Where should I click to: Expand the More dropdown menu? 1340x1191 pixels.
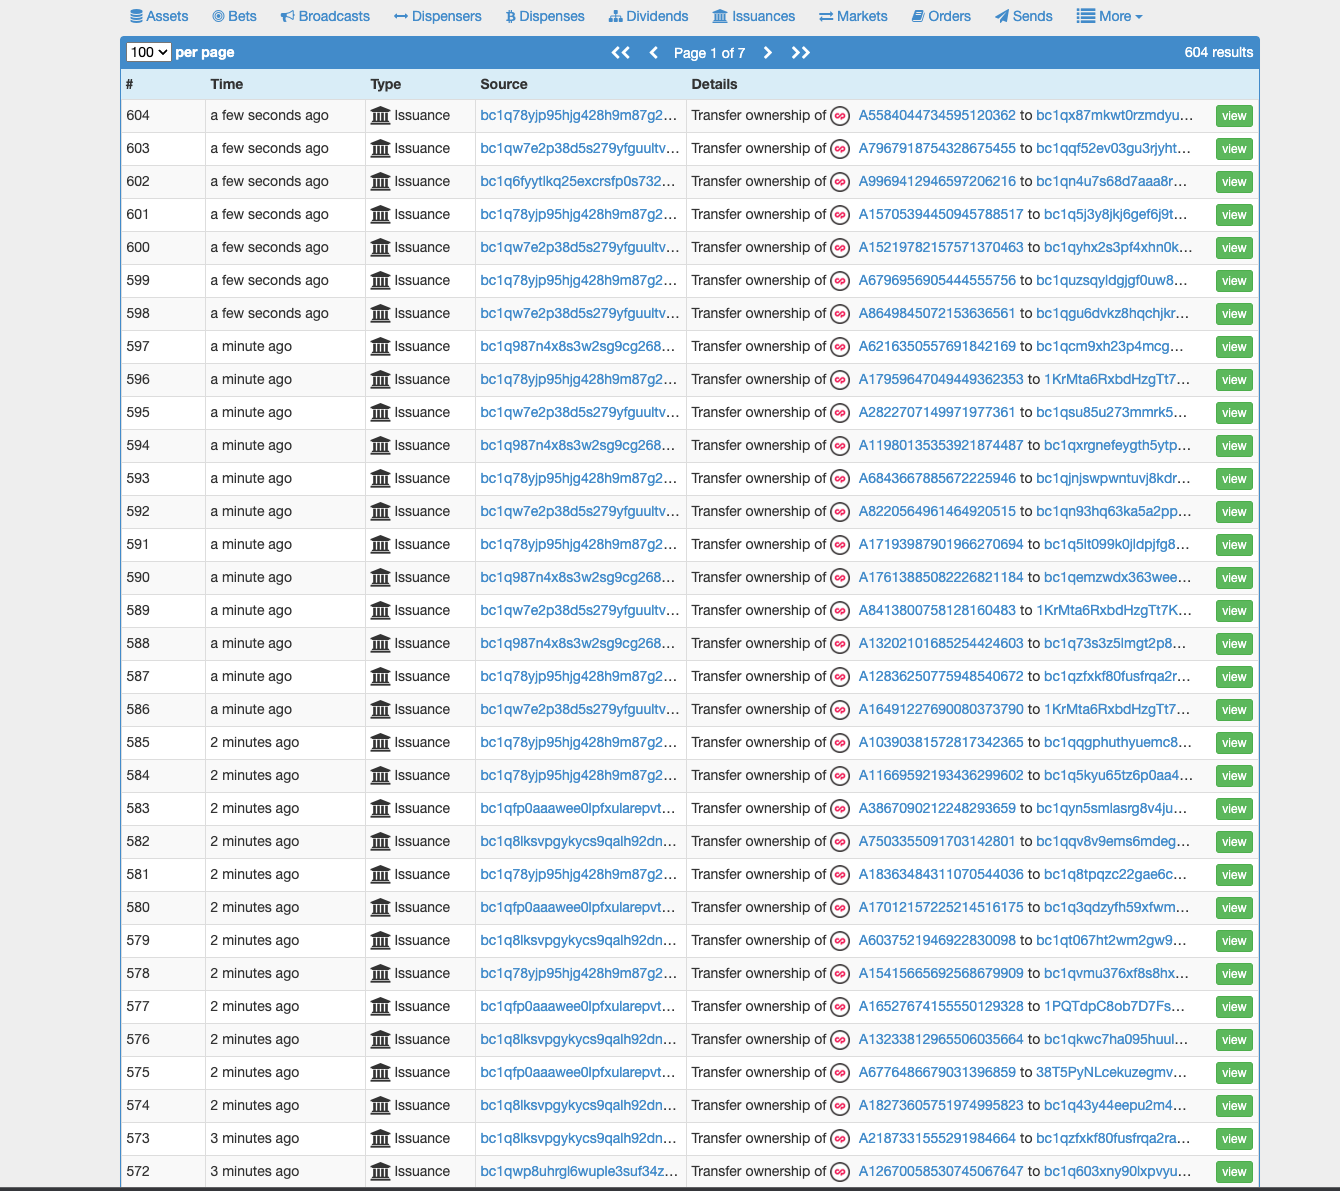1109,16
